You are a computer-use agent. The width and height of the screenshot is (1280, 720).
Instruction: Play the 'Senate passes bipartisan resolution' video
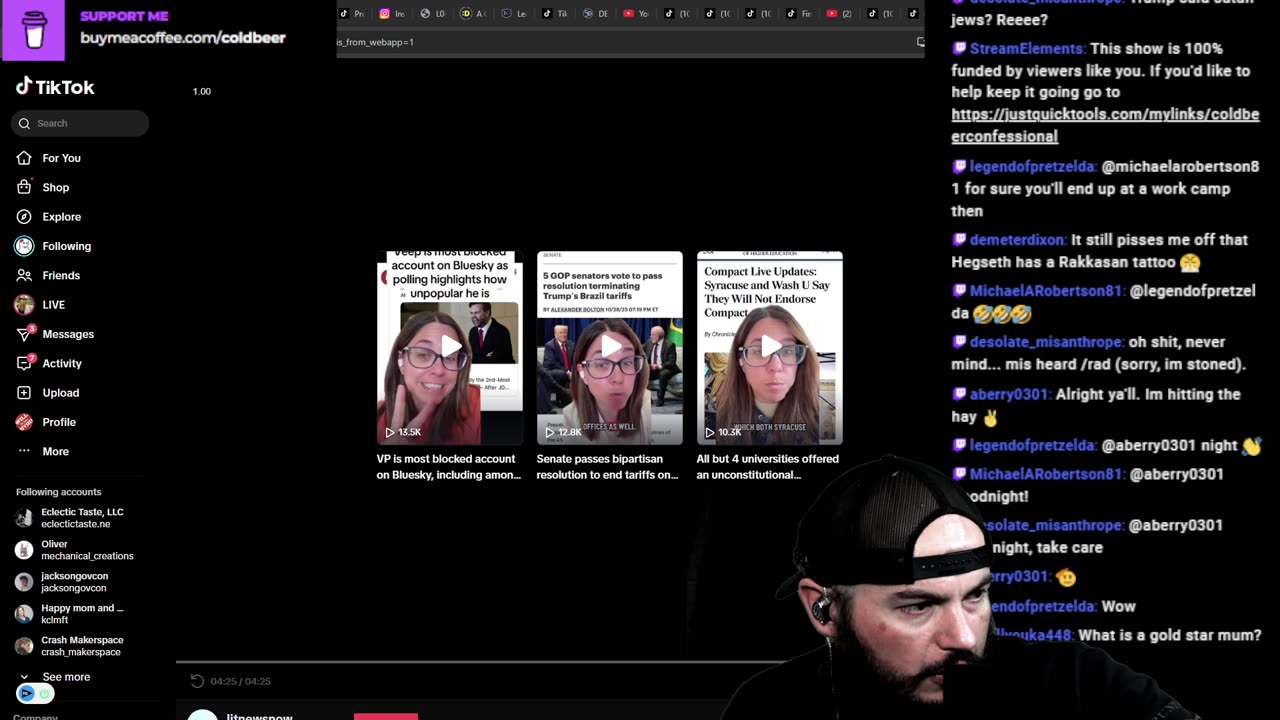[x=610, y=348]
